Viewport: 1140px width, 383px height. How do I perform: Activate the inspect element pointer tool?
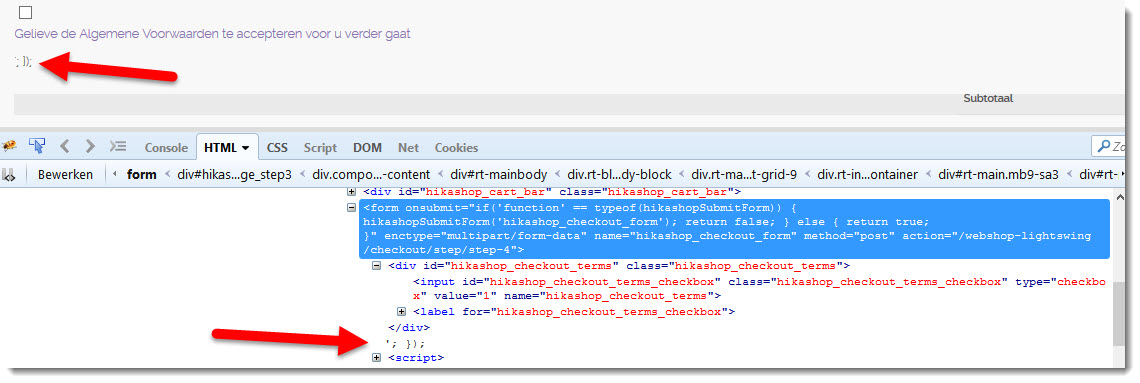(37, 146)
